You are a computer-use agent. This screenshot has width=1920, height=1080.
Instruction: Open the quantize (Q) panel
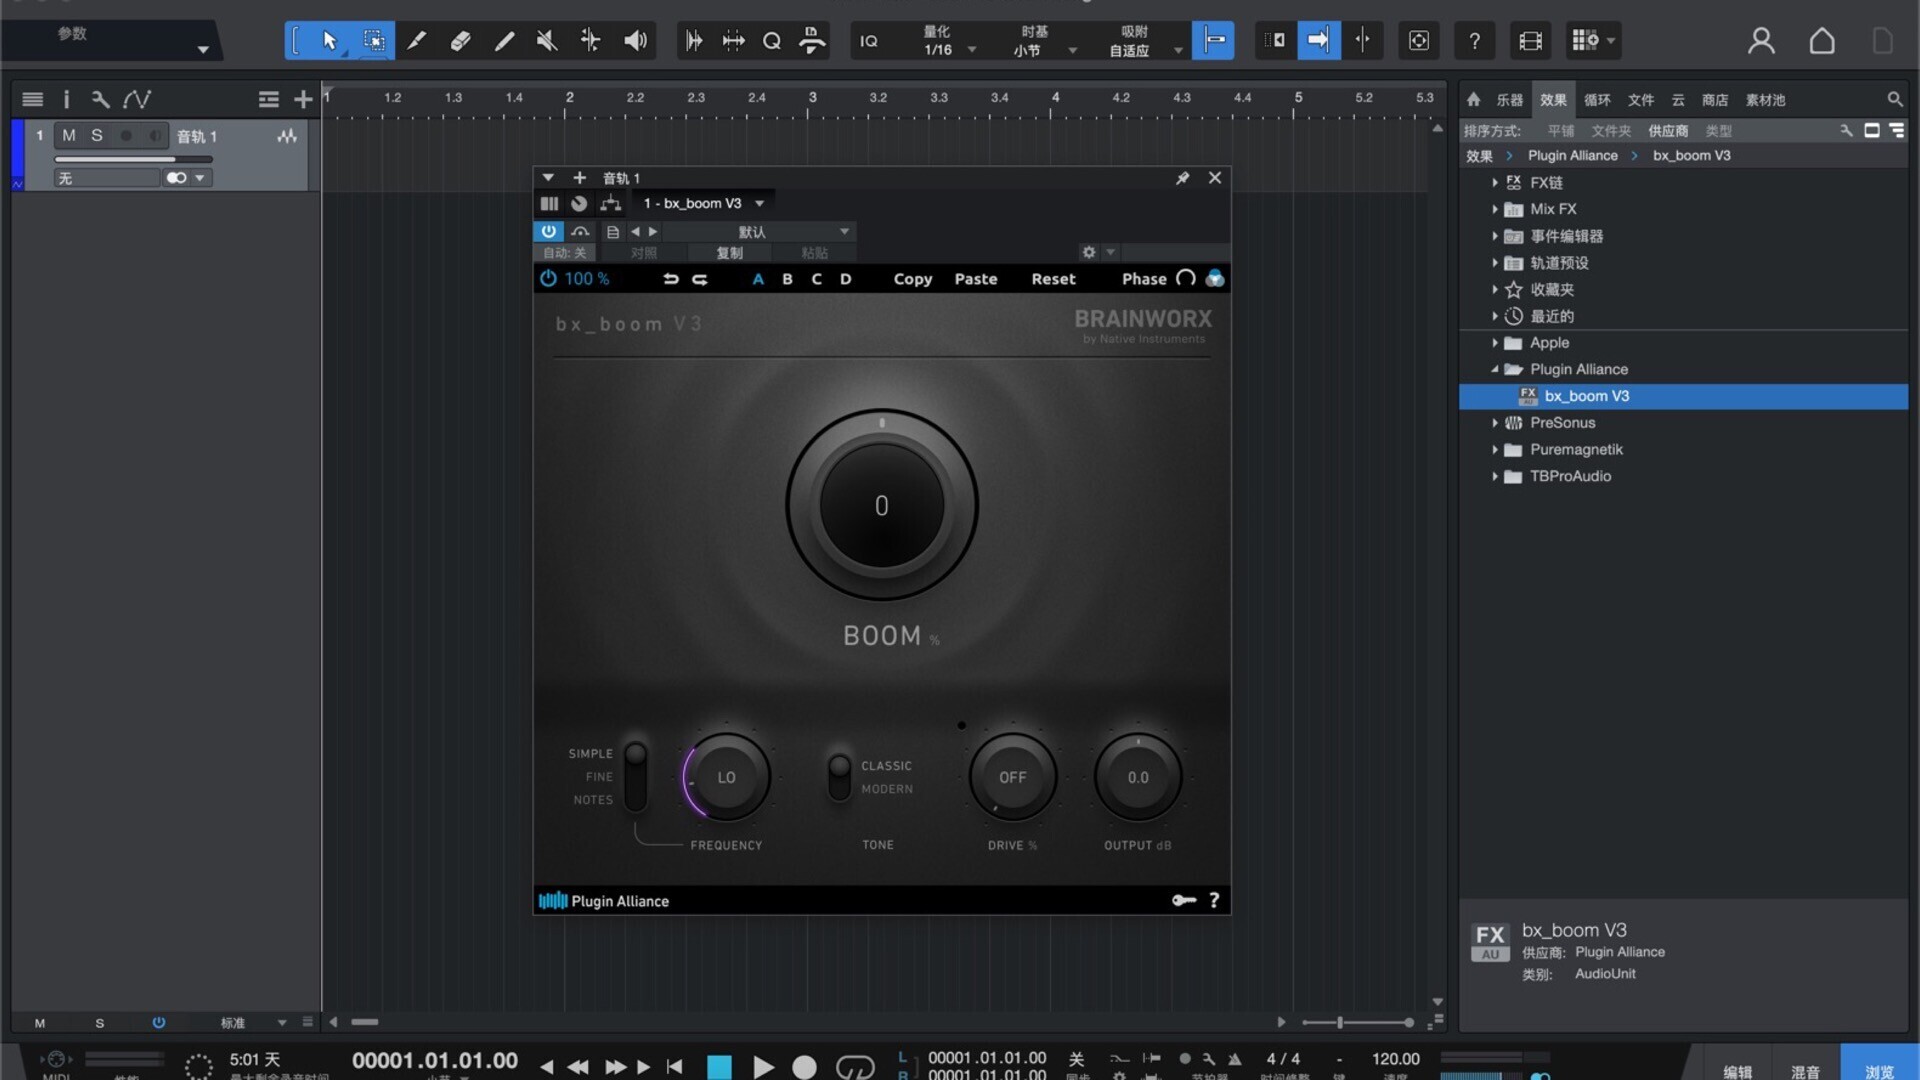click(x=772, y=41)
